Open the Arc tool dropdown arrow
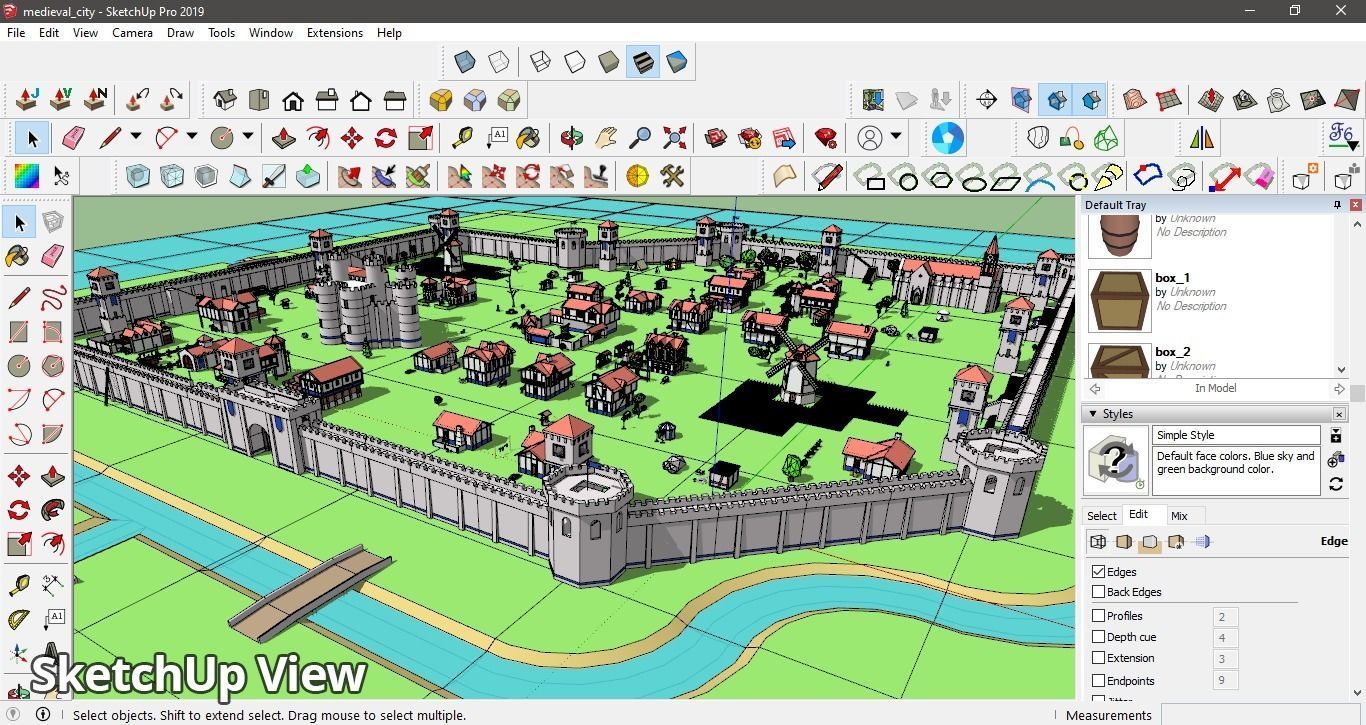Image resolution: width=1366 pixels, height=725 pixels. 191,137
